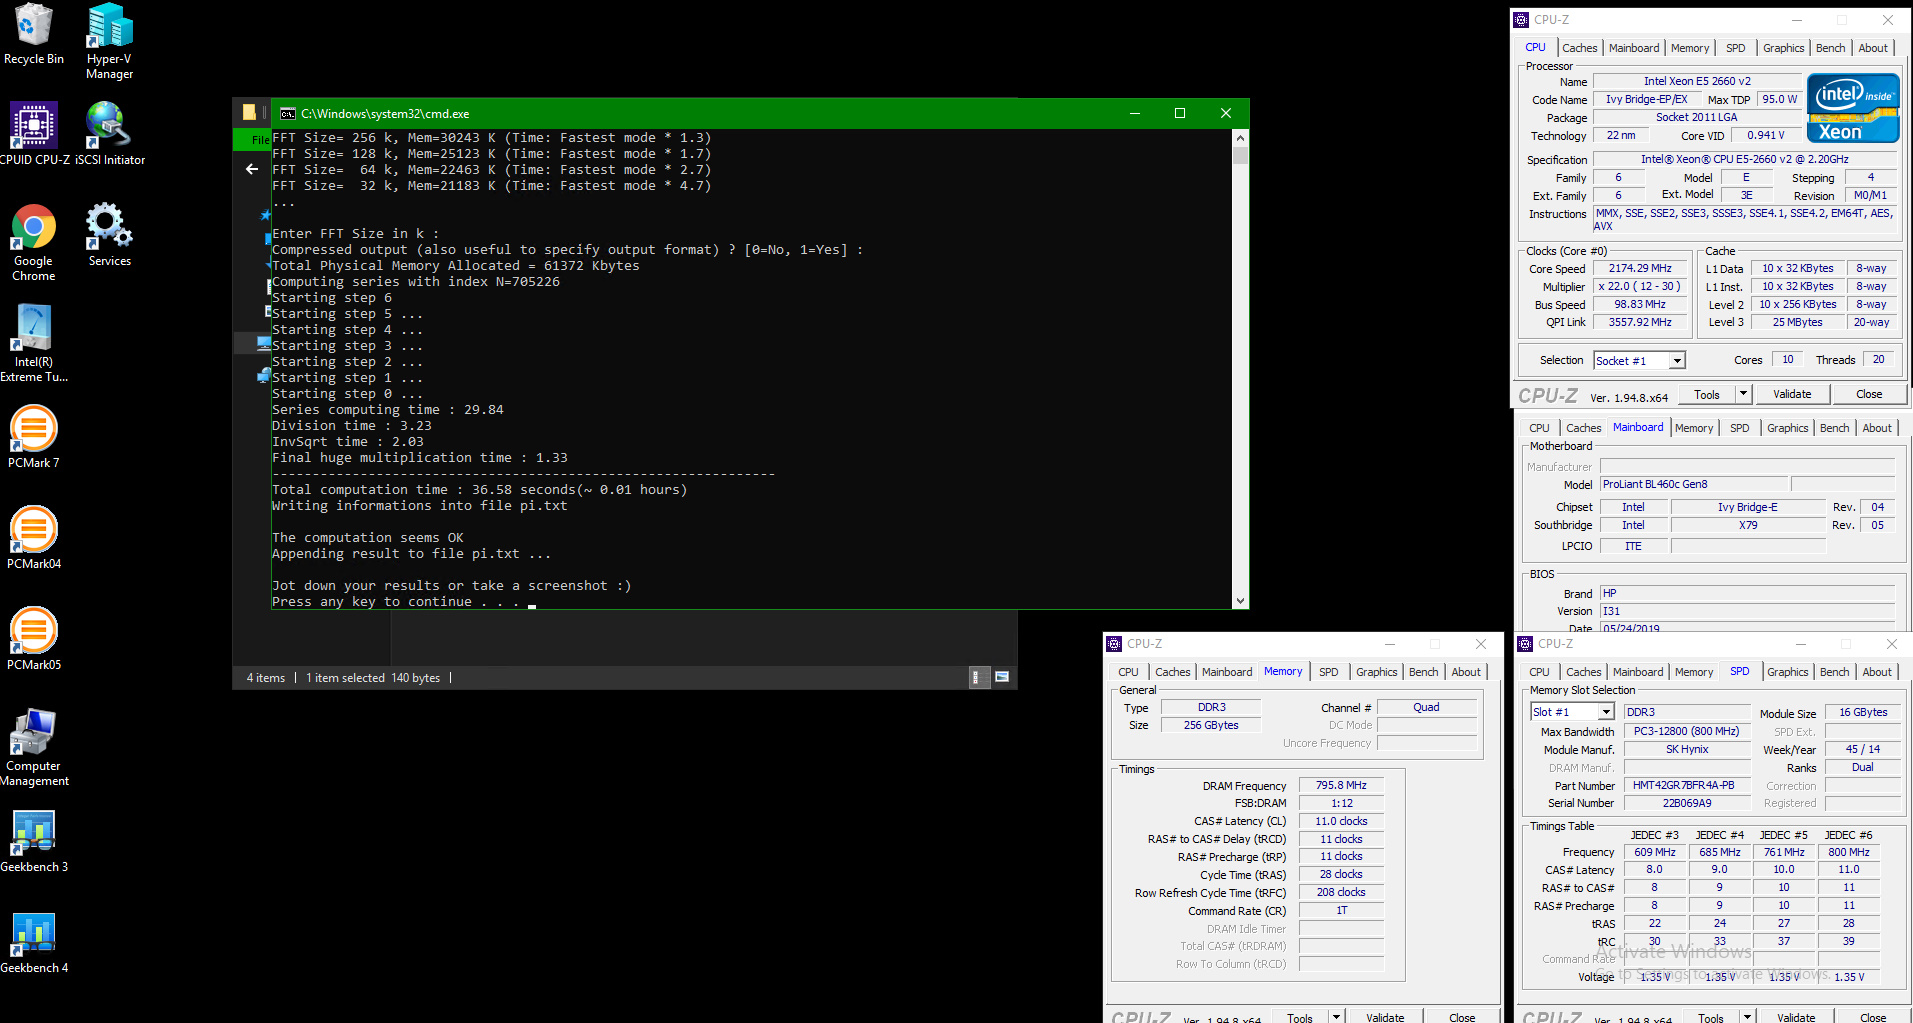Viewport: 1913px width, 1023px height.
Task: Click the JEDEC #6 column header
Action: coord(1848,835)
